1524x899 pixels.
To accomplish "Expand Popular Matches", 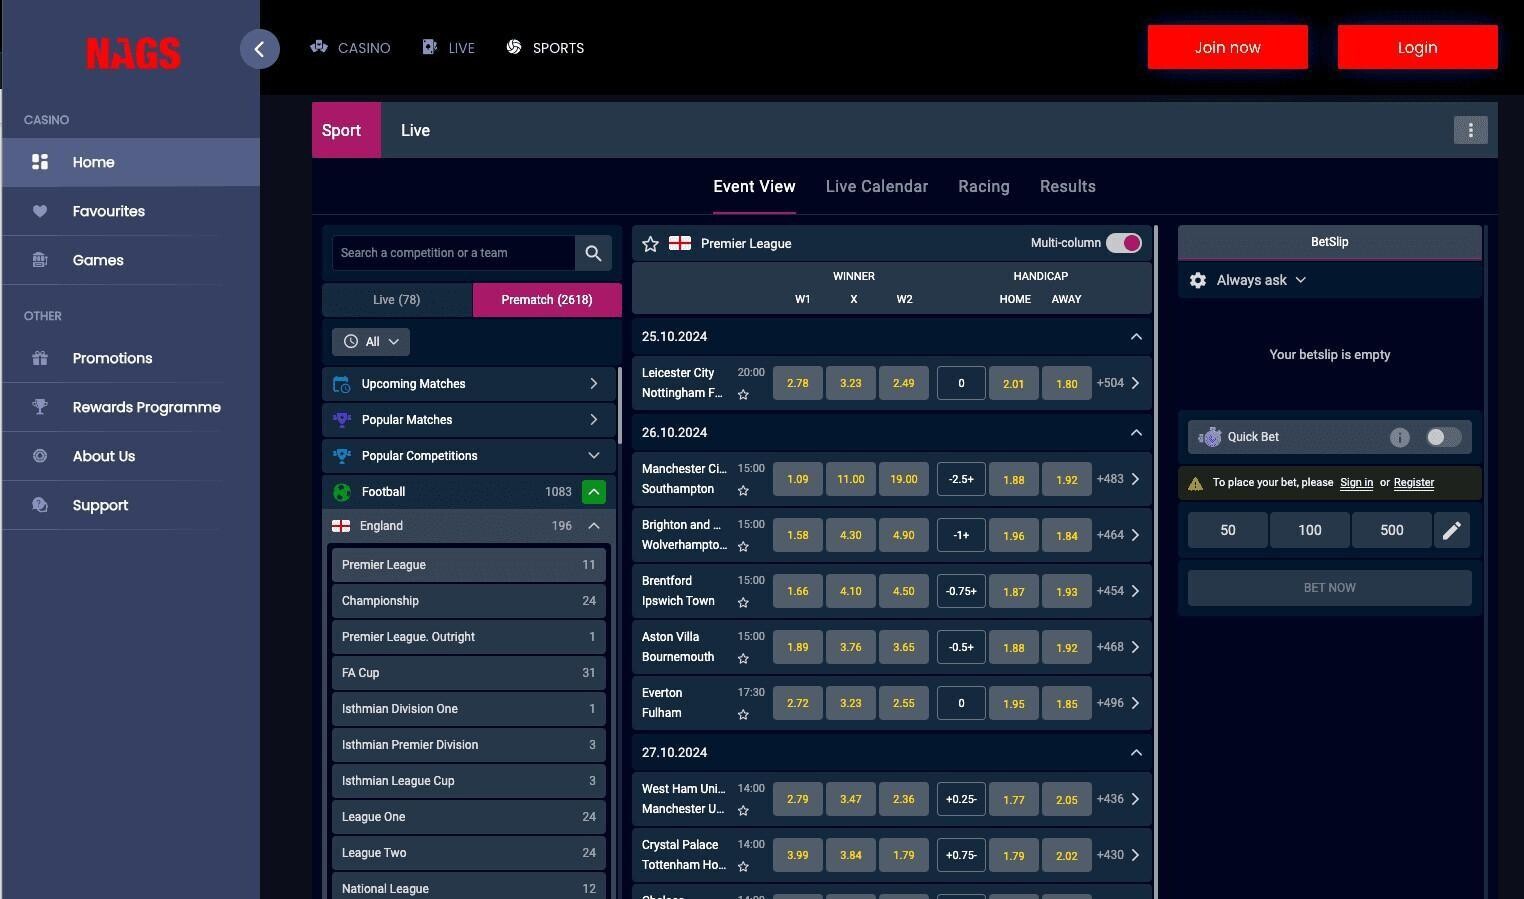I will tap(470, 420).
